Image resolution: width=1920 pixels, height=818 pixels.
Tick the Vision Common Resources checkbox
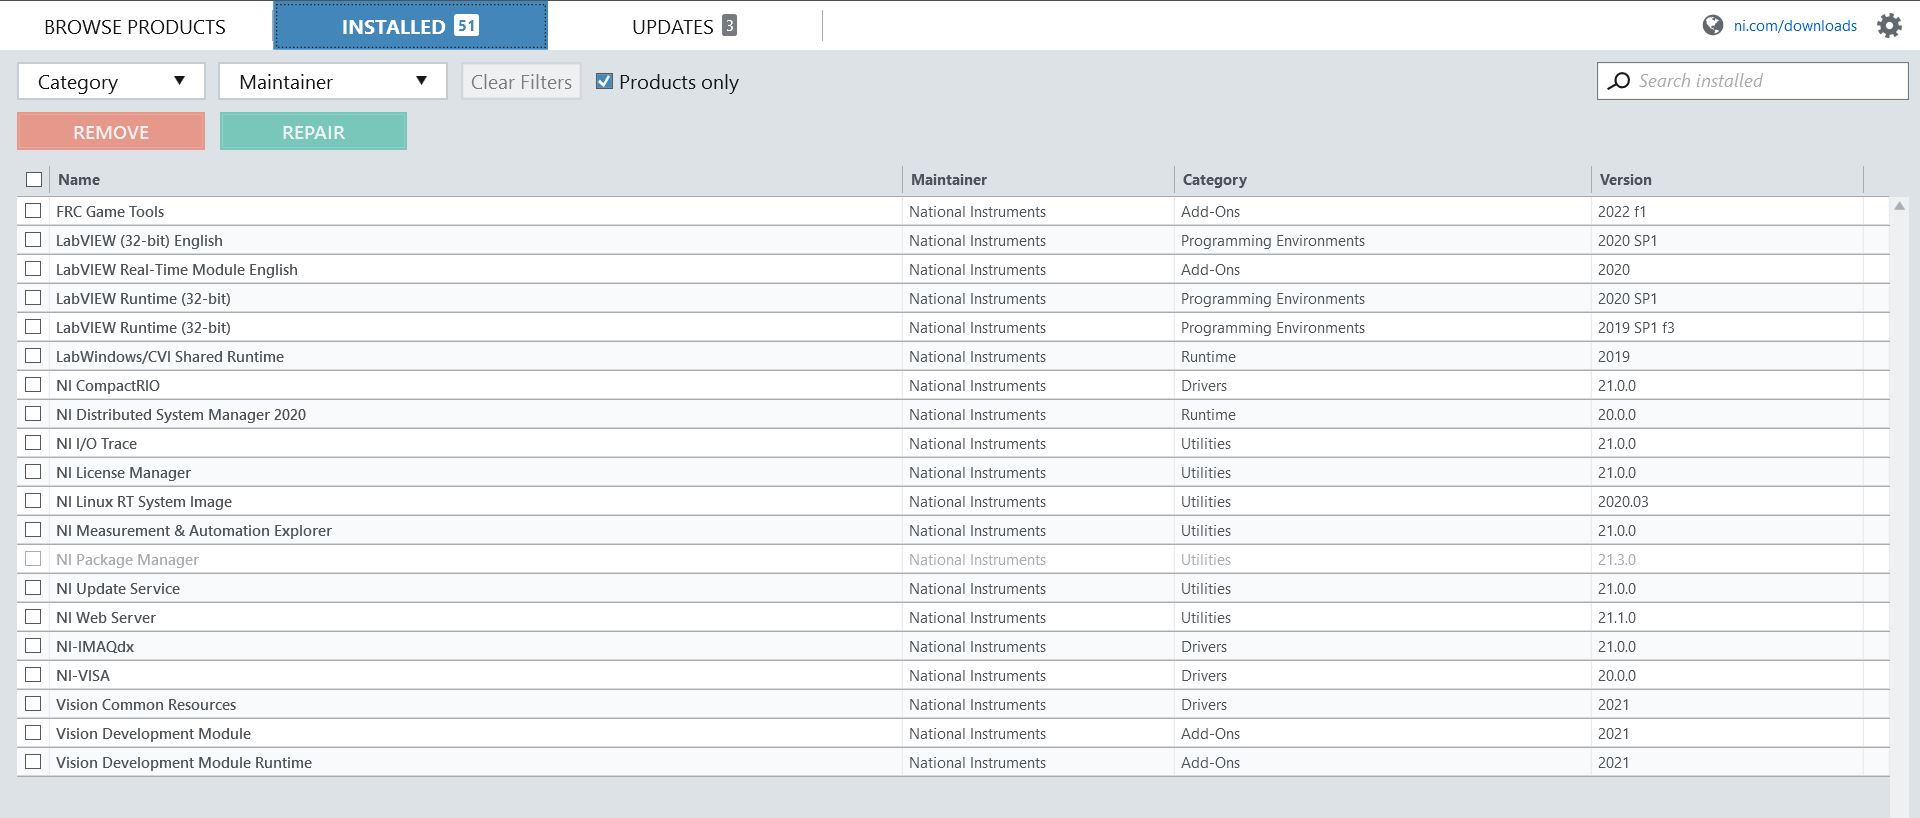click(33, 704)
